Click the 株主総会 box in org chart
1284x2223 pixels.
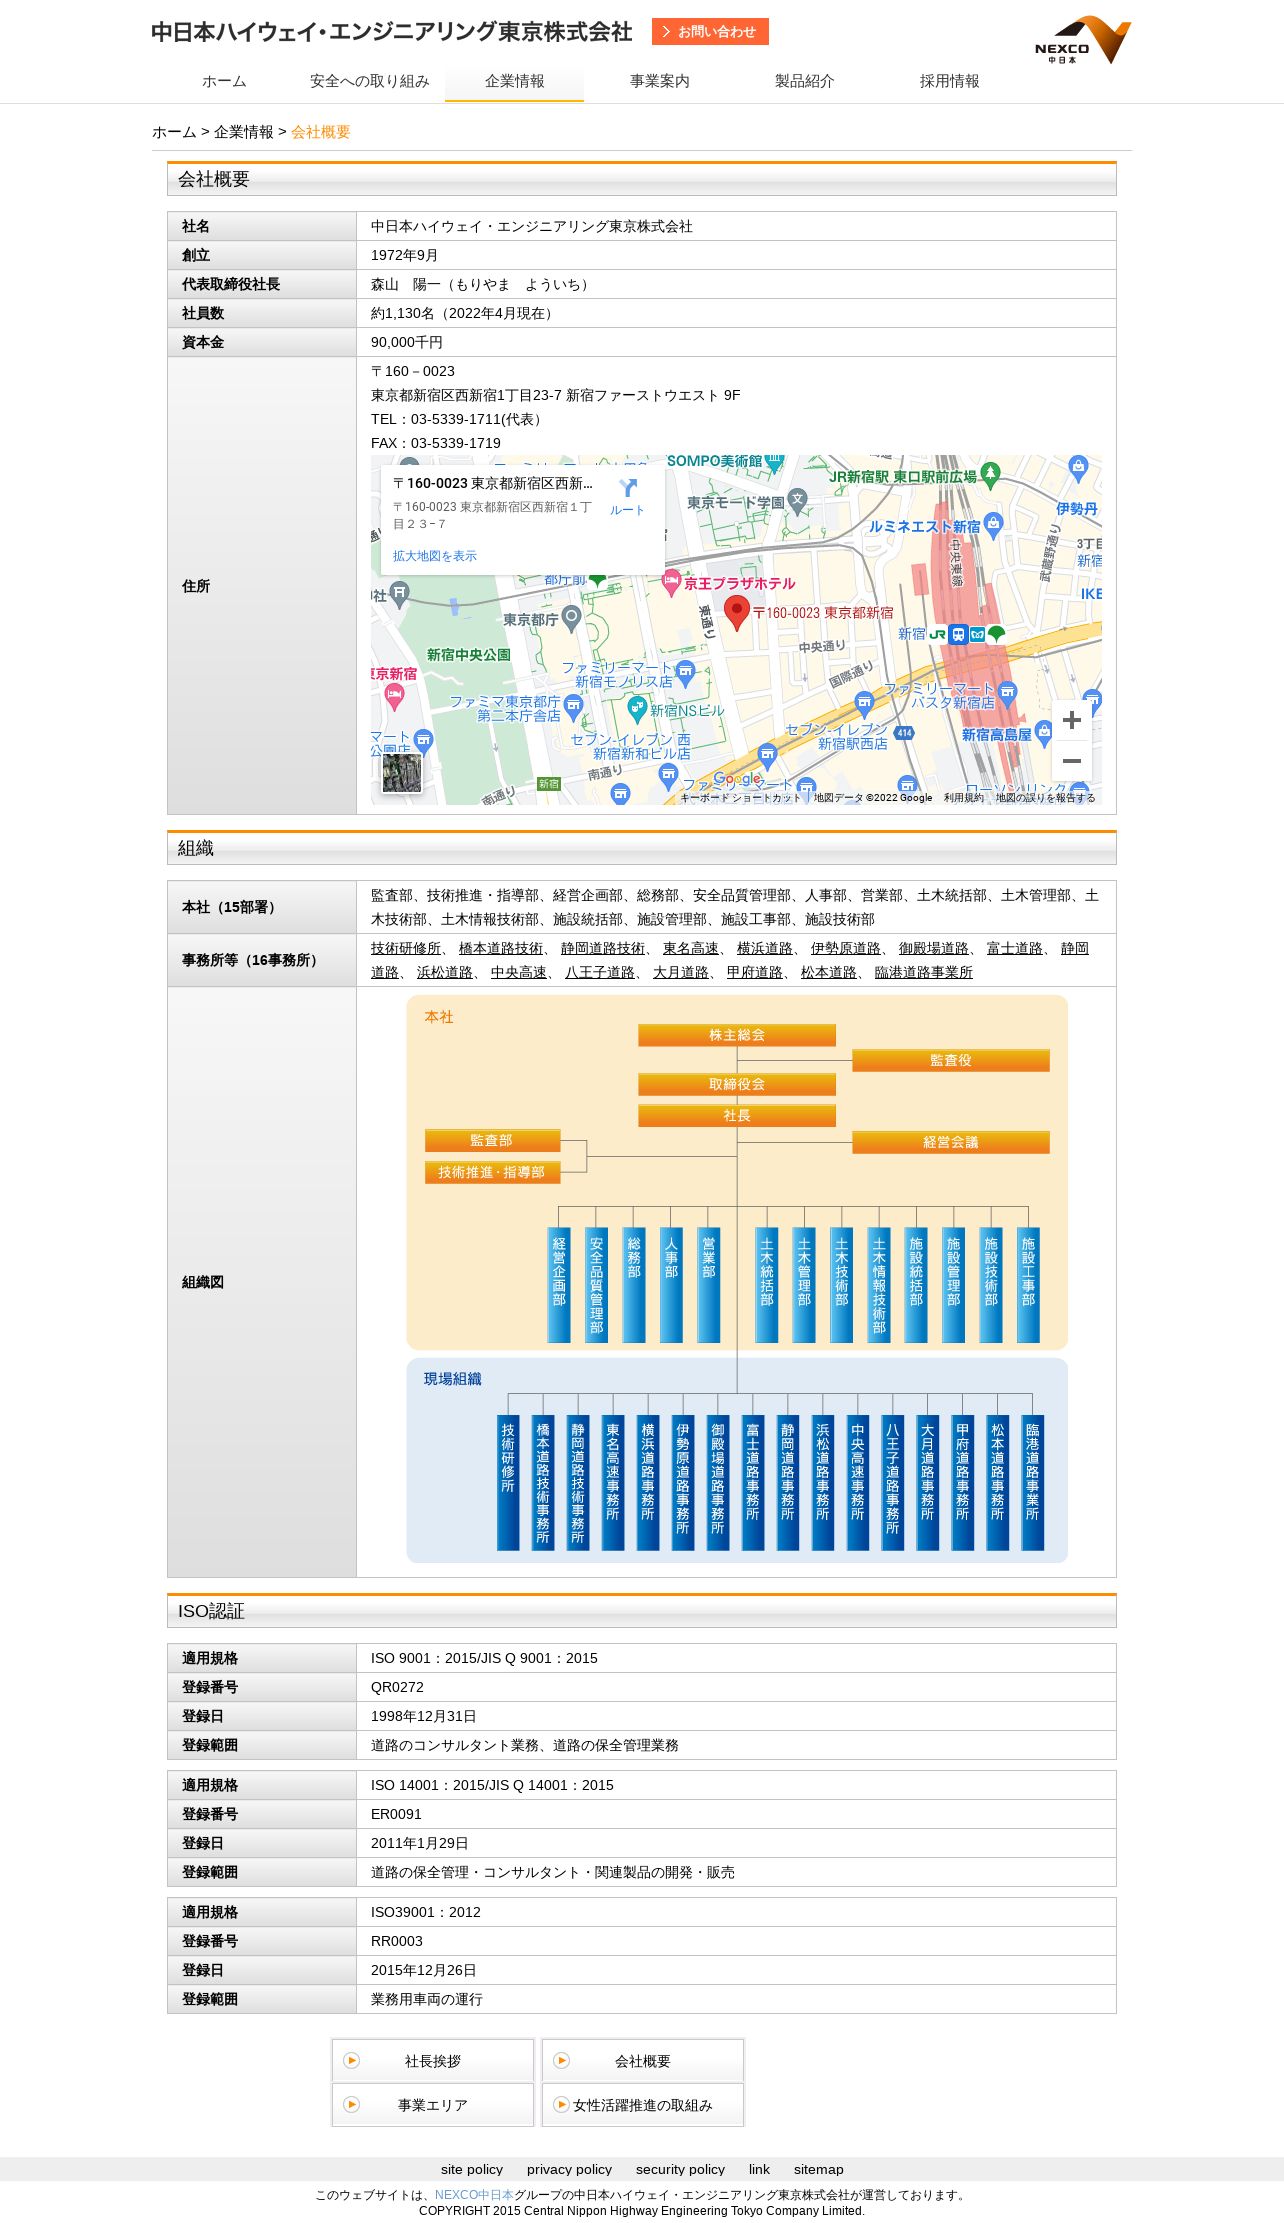pyautogui.click(x=737, y=1035)
